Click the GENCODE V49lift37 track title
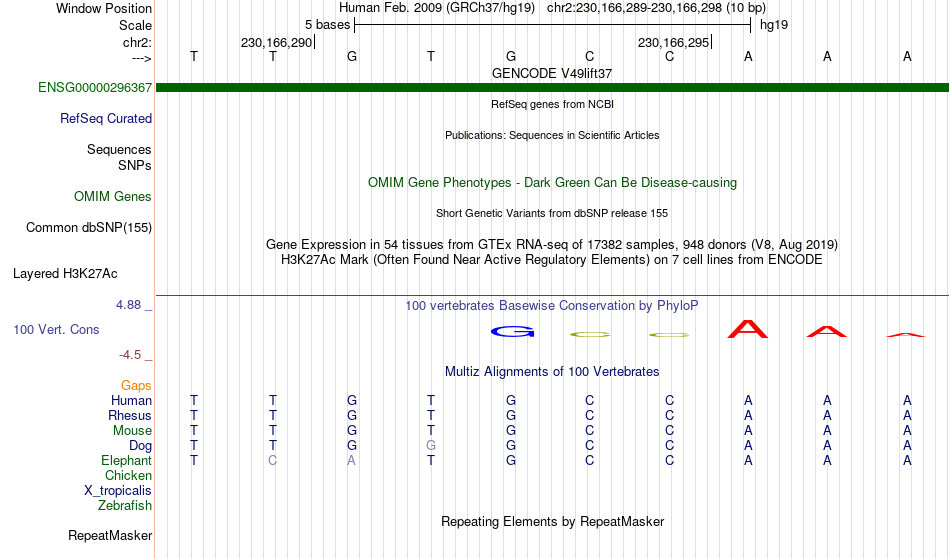950x559 pixels. tap(552, 73)
